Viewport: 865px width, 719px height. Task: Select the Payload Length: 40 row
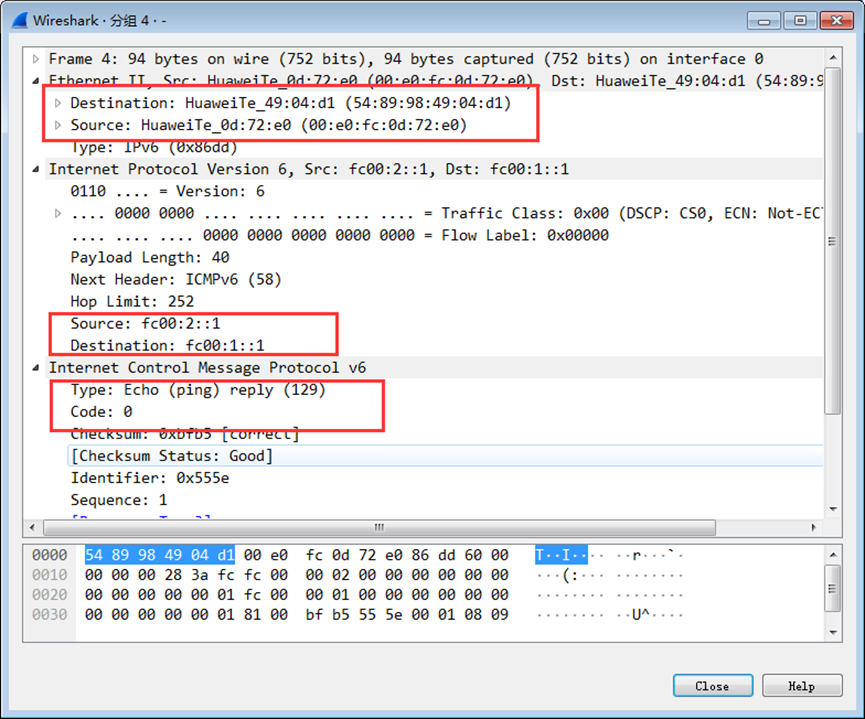tap(150, 258)
